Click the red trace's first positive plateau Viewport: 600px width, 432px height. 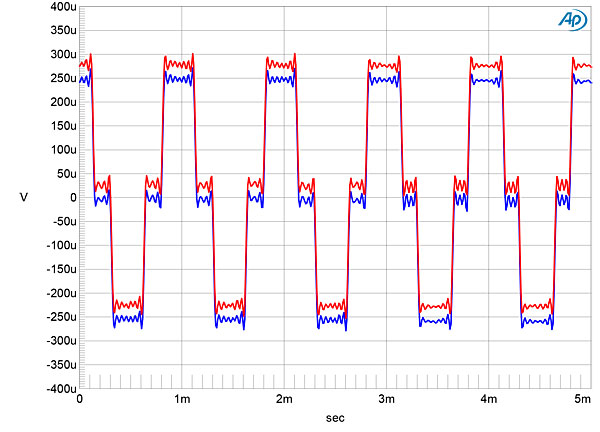tap(178, 65)
